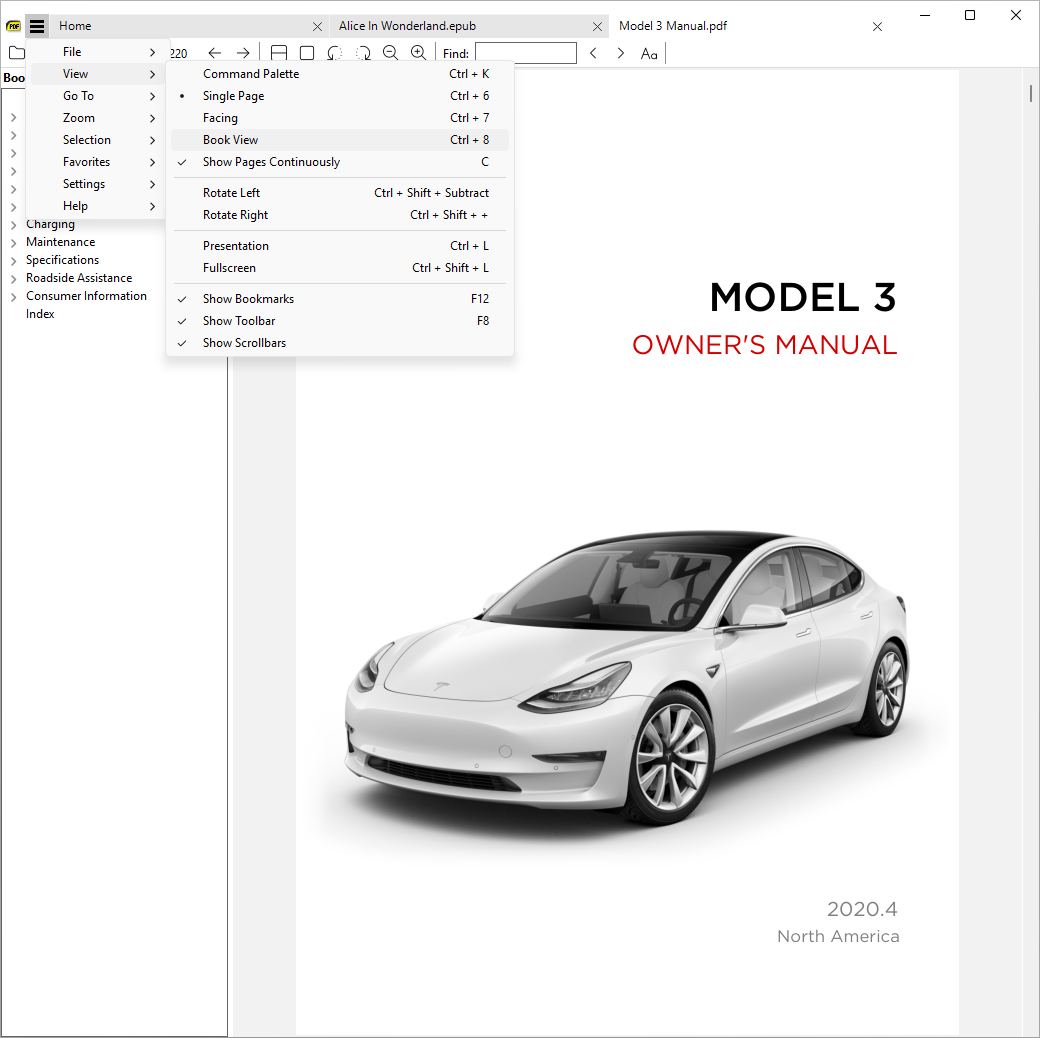Find previous match arrow
This screenshot has height=1038, width=1040.
[594, 53]
